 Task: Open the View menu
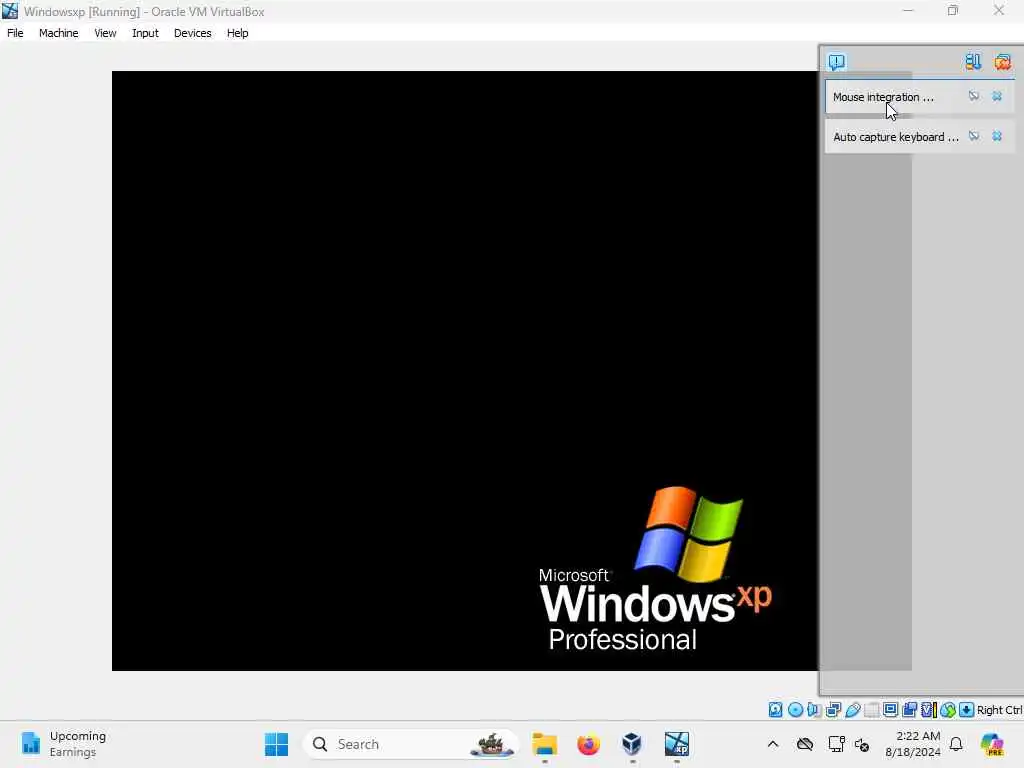pos(105,33)
